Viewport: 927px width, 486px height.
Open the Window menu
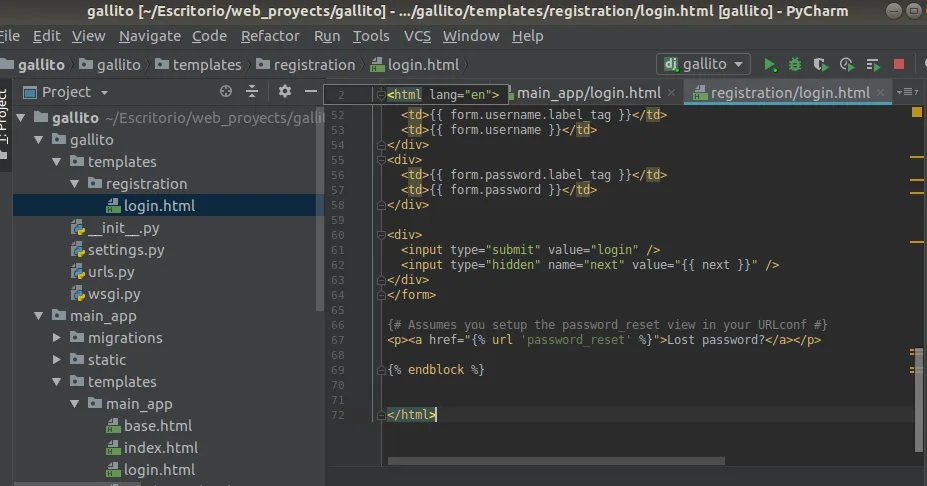471,36
